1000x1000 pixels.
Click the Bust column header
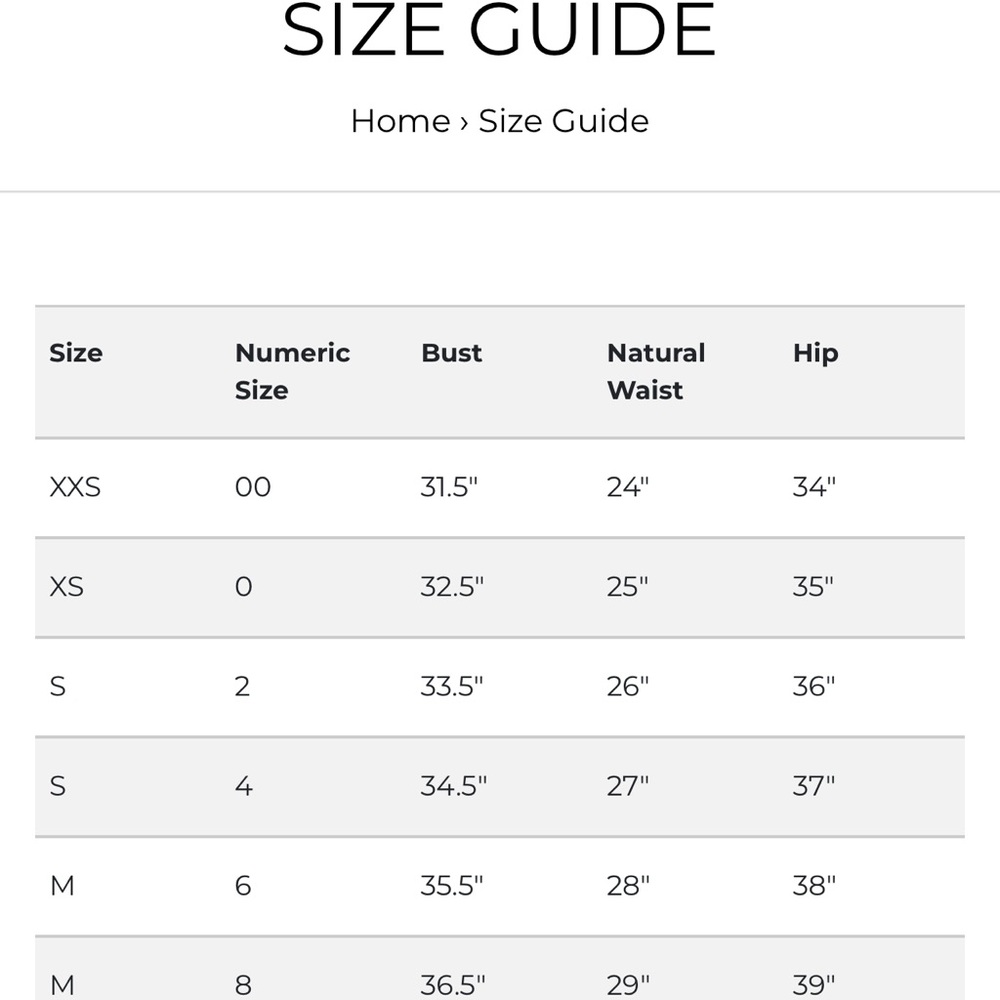tap(452, 353)
